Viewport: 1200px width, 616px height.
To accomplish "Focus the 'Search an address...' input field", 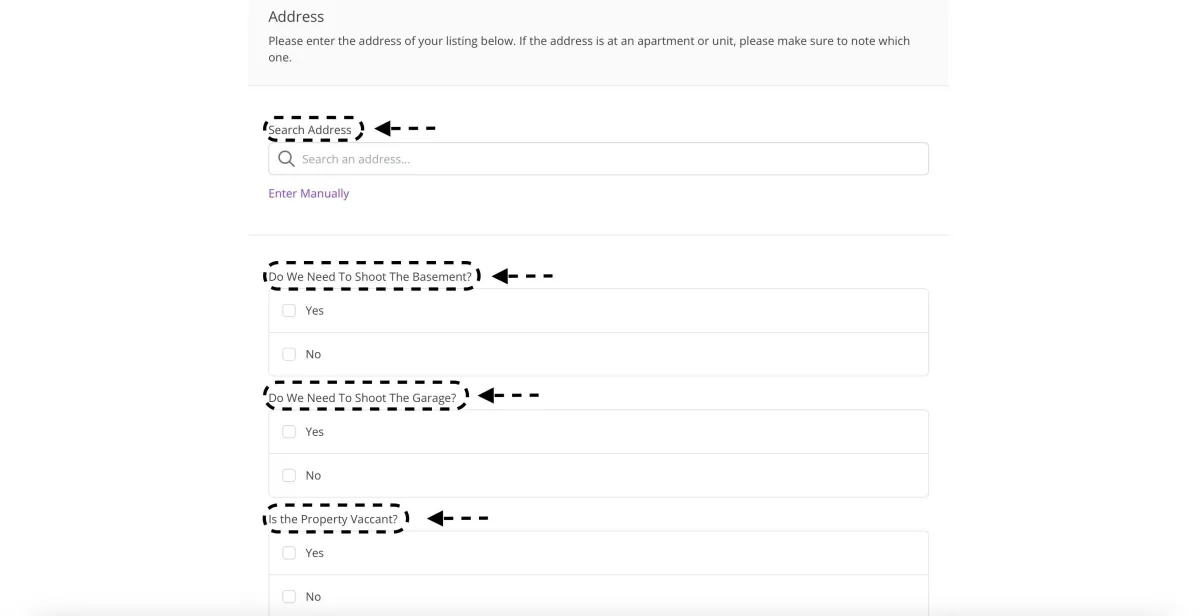I will [610, 159].
